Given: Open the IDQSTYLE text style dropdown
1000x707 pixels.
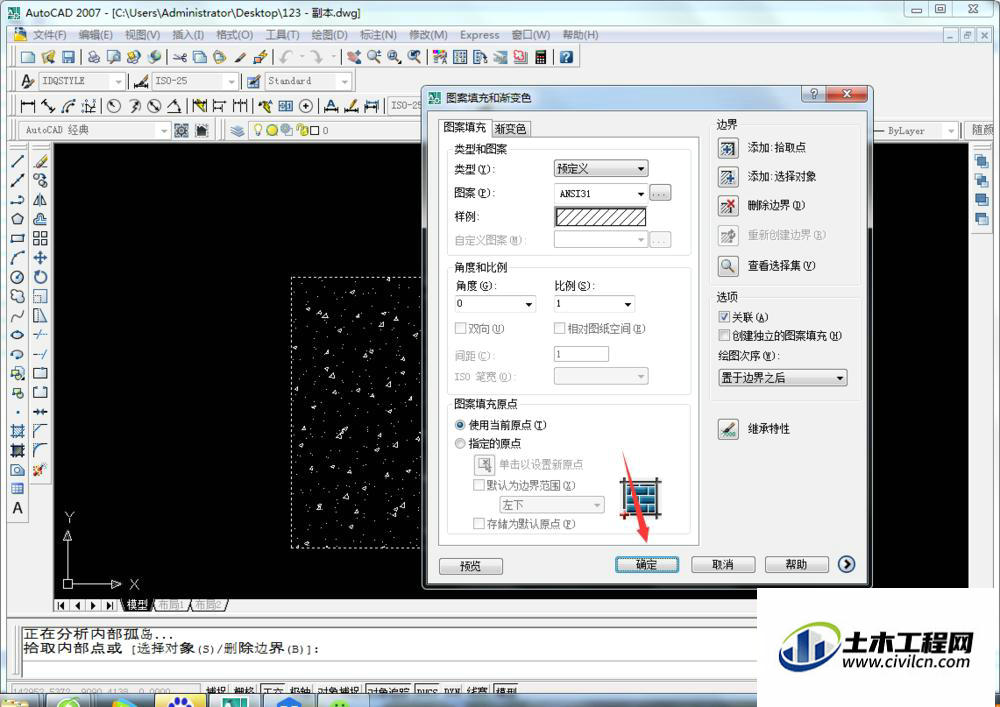Looking at the screenshot, I should tap(117, 82).
